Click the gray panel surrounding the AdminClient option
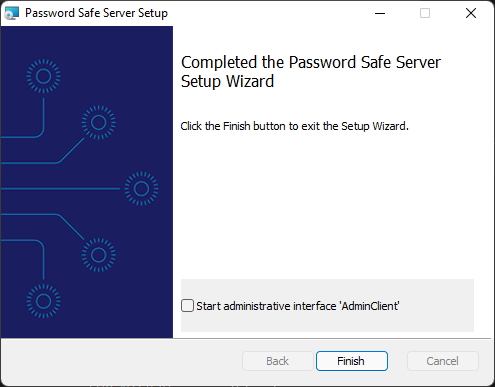 tap(327, 305)
